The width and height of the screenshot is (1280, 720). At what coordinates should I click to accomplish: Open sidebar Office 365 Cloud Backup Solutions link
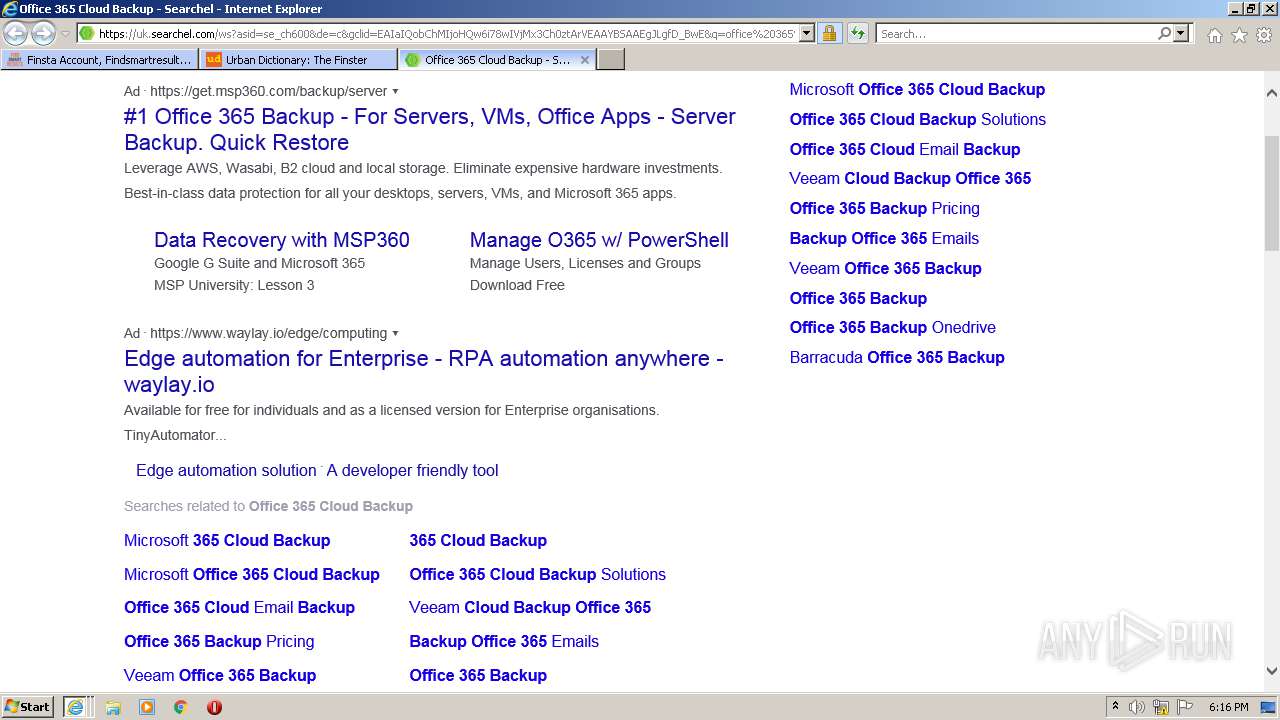(x=917, y=119)
